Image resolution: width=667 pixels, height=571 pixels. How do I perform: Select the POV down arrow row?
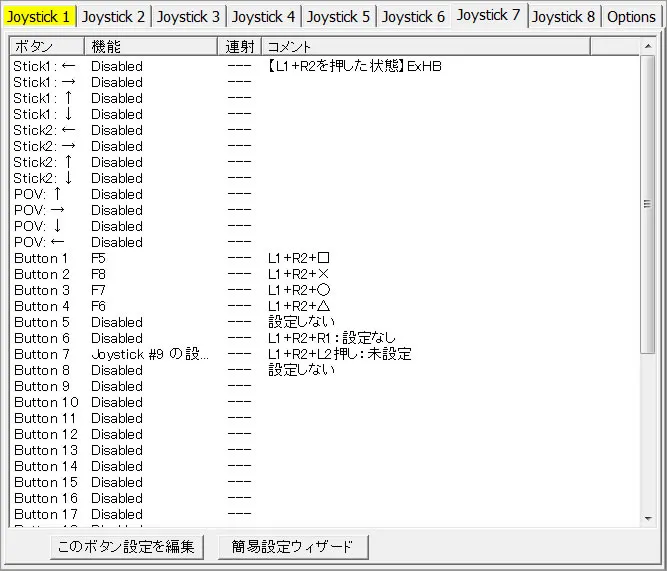click(x=324, y=226)
